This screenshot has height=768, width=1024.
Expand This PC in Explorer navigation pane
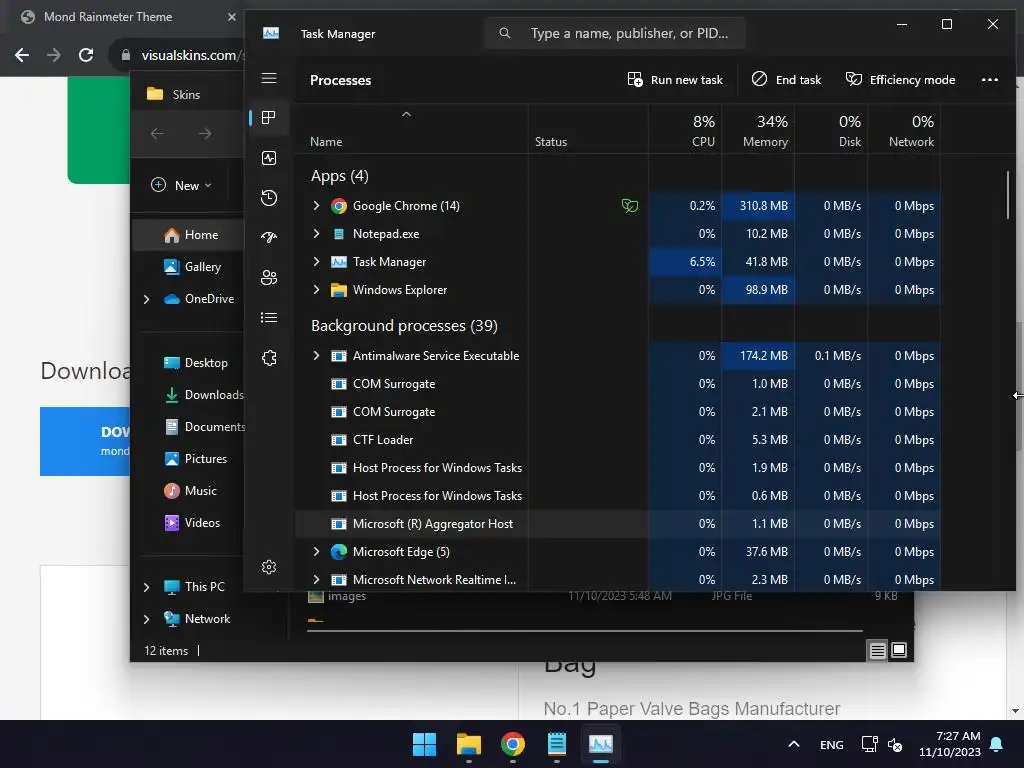click(x=147, y=587)
